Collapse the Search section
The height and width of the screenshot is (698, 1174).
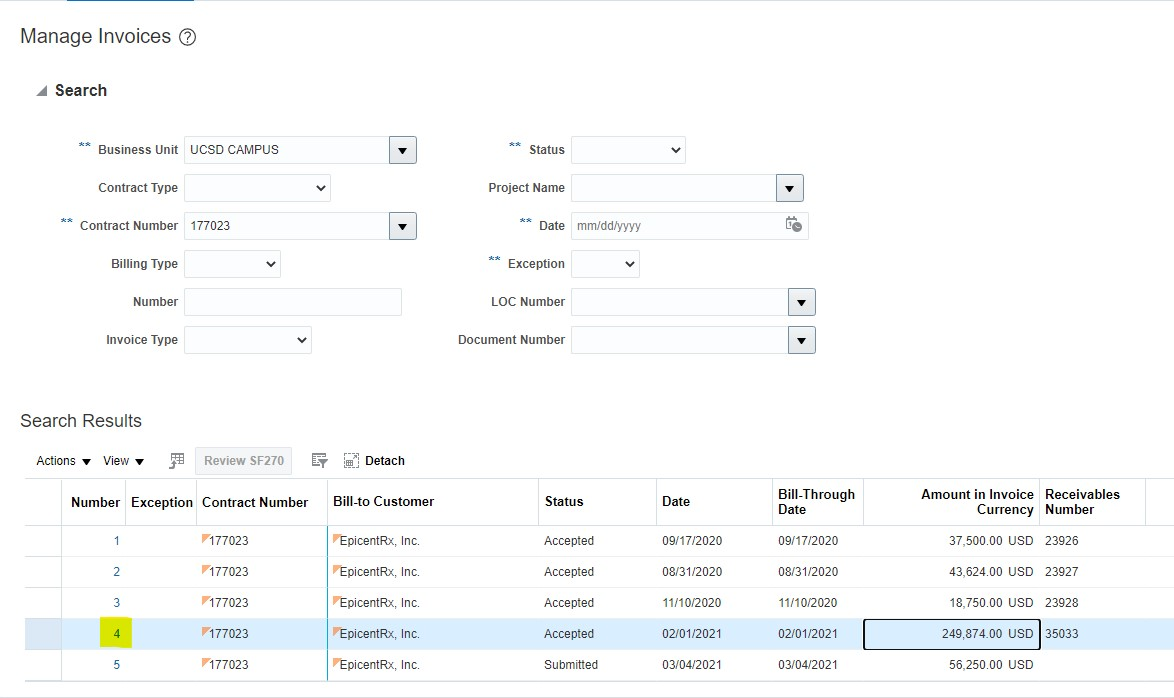coord(41,91)
